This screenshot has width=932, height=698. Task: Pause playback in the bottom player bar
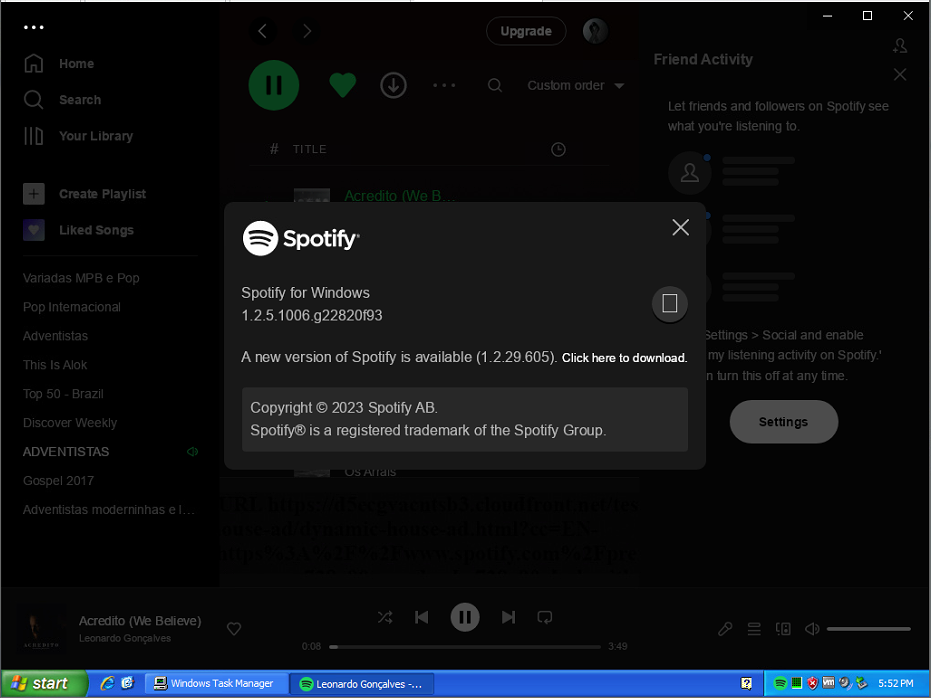[465, 618]
